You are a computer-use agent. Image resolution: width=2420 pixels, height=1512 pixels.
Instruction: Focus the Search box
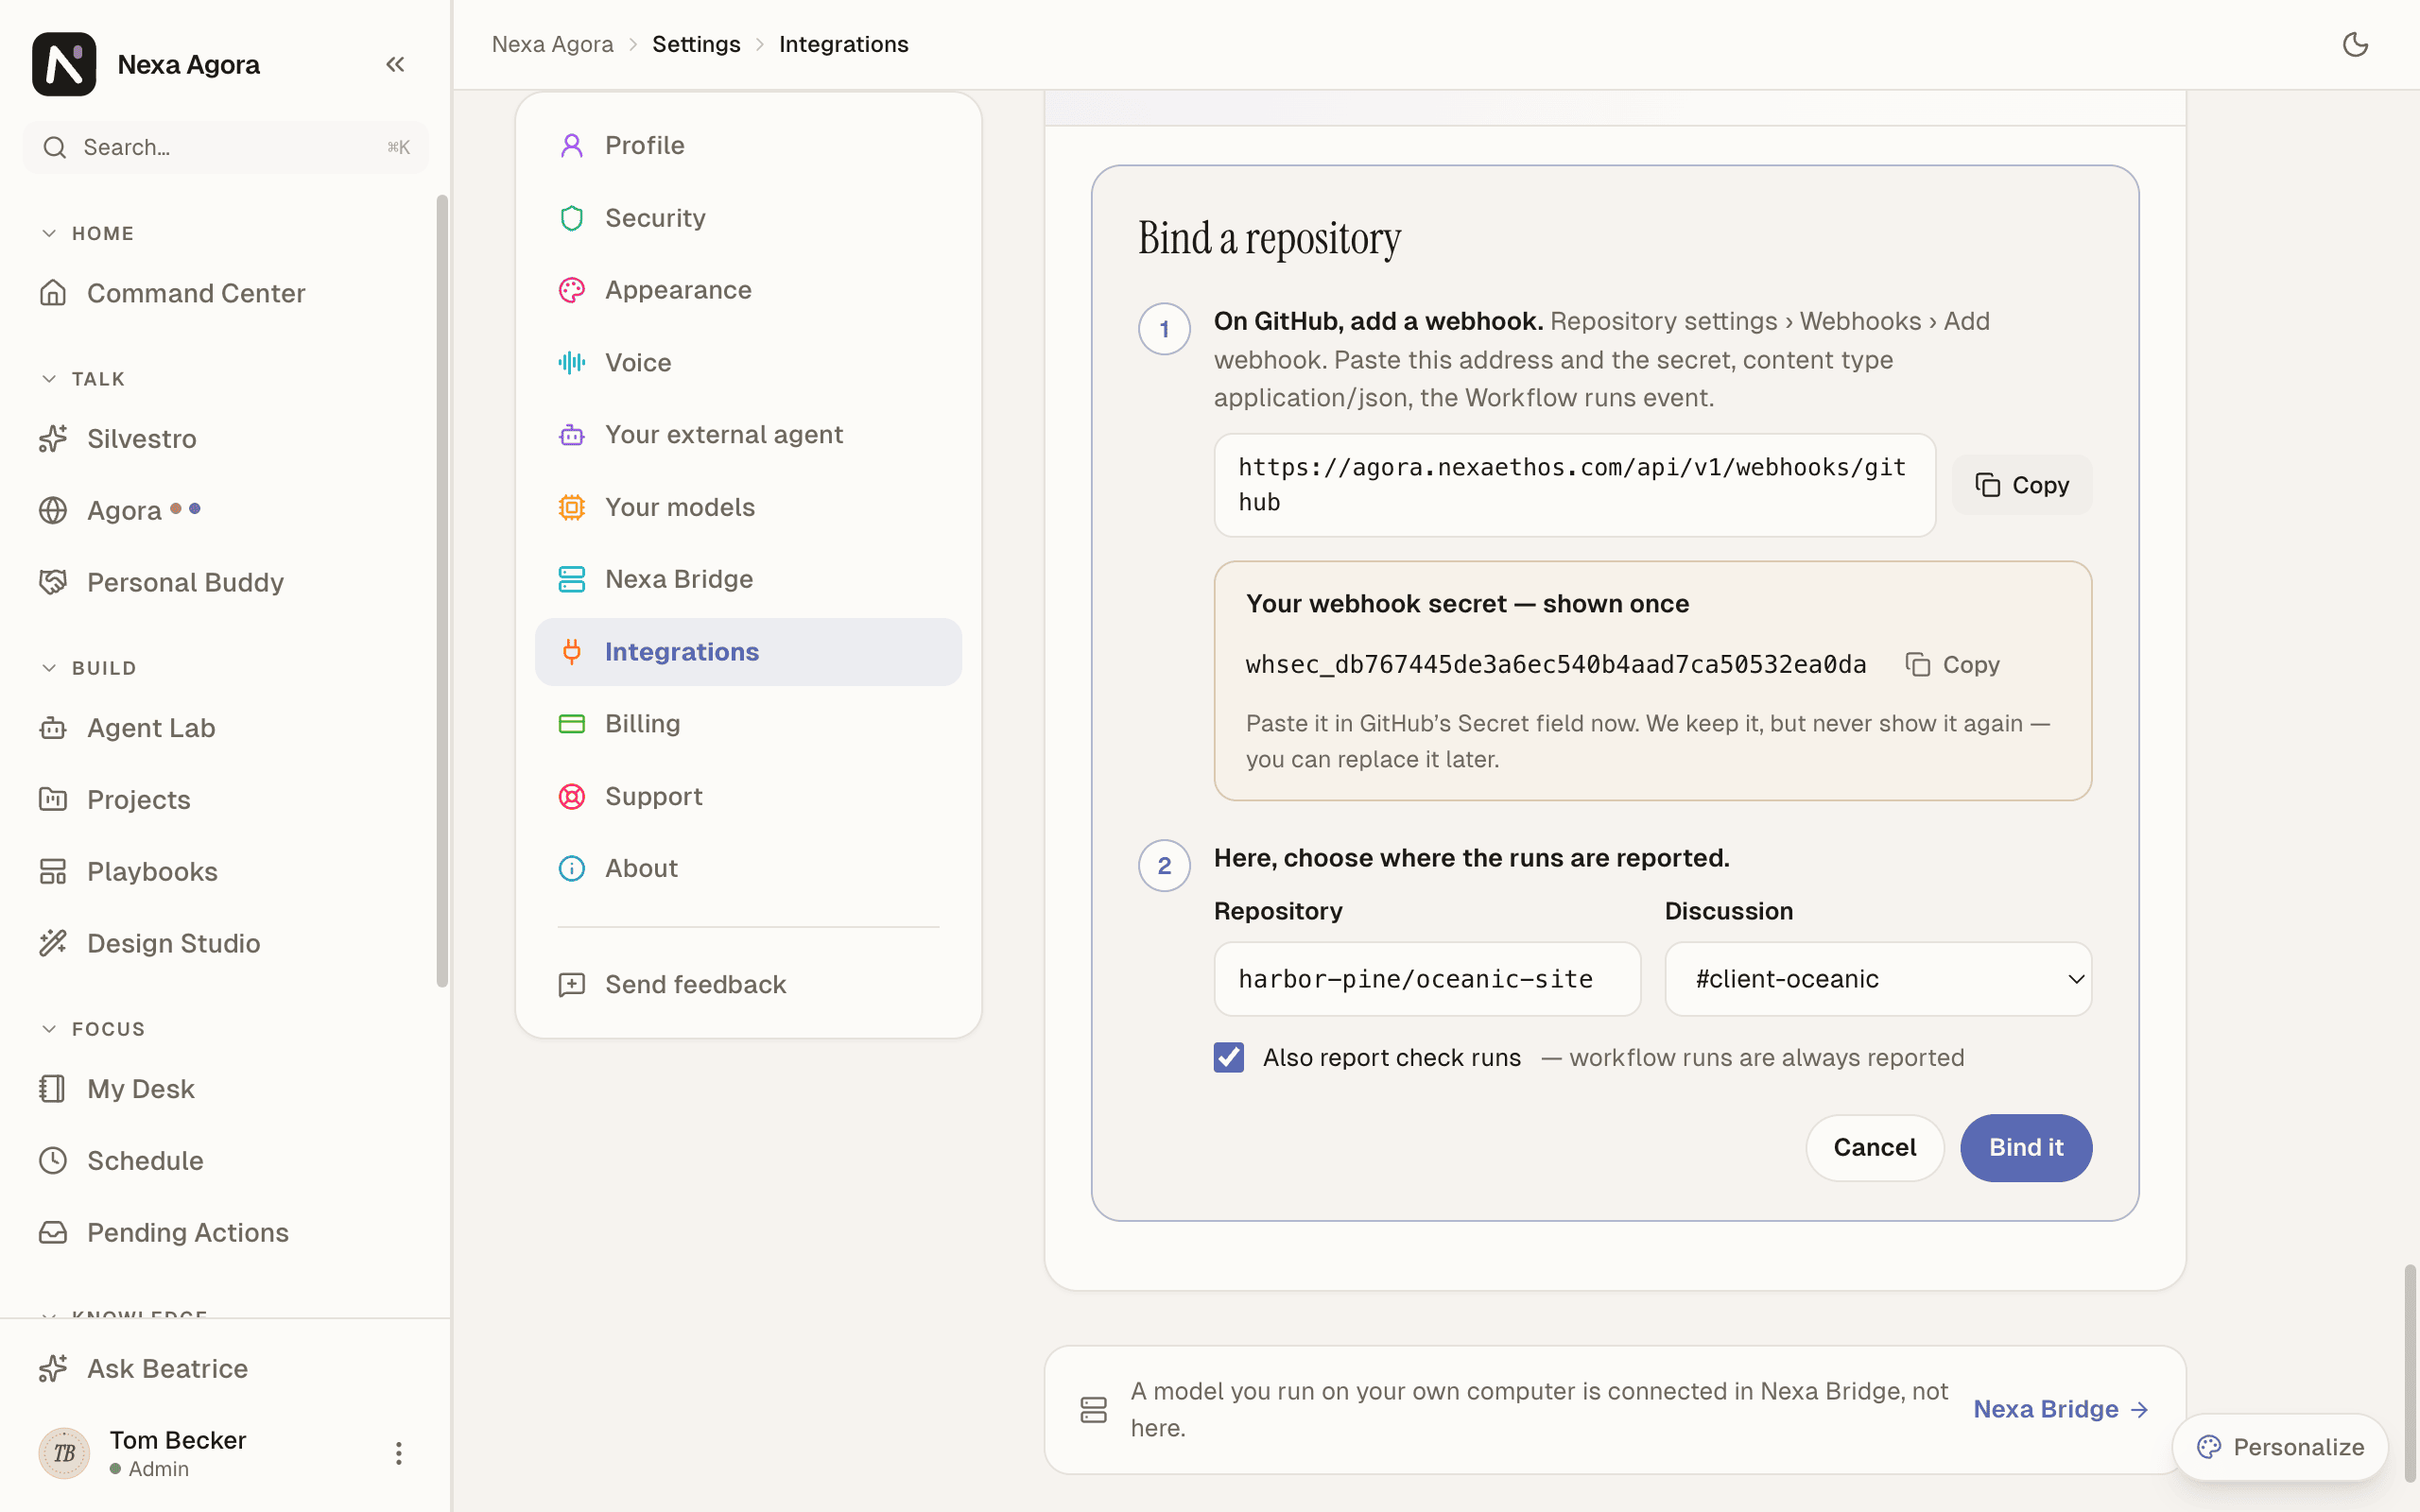226,147
